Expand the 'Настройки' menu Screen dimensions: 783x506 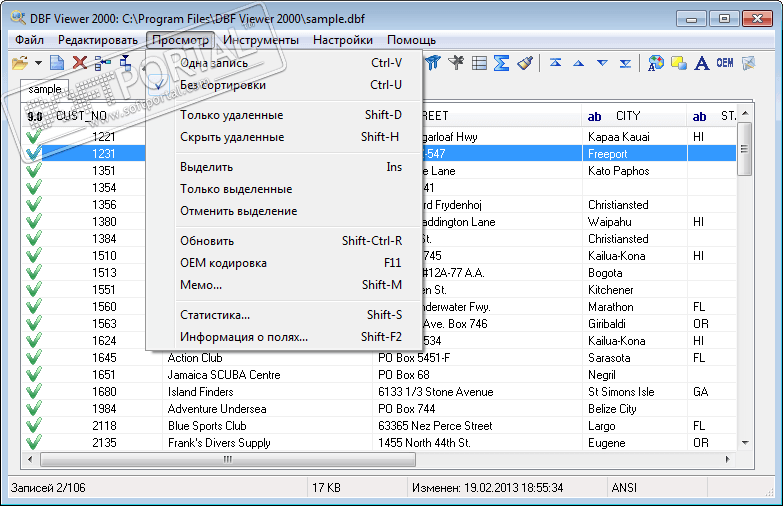point(343,40)
